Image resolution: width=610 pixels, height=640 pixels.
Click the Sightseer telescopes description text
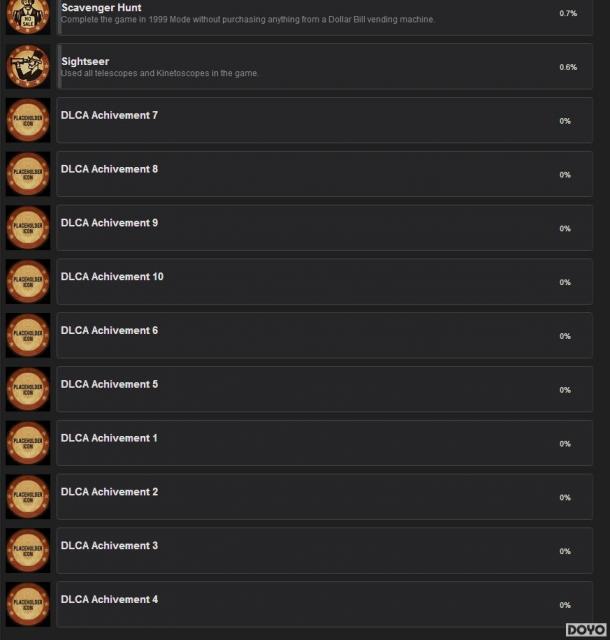click(x=159, y=73)
